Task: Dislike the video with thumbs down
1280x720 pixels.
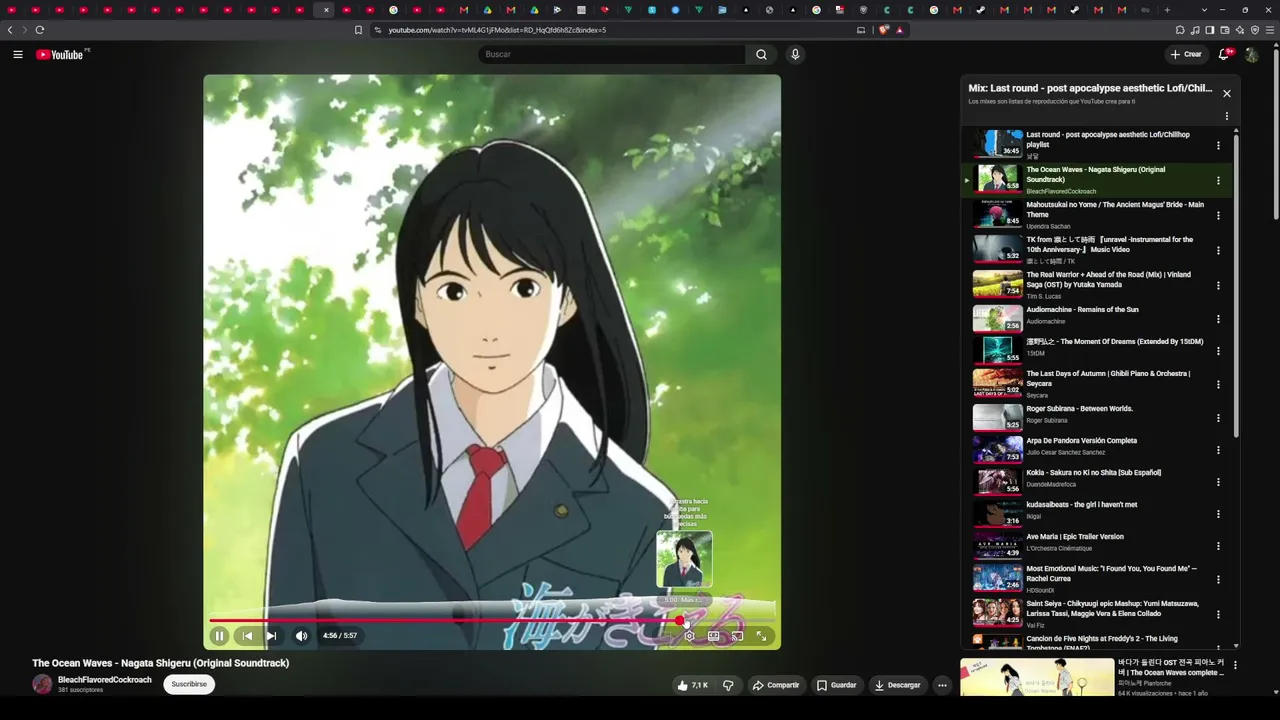Action: (x=728, y=685)
